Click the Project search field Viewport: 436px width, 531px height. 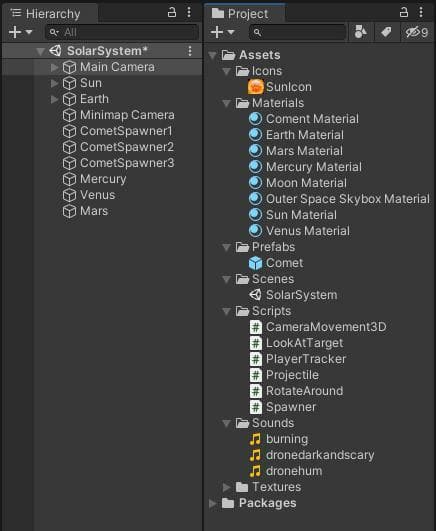297,32
